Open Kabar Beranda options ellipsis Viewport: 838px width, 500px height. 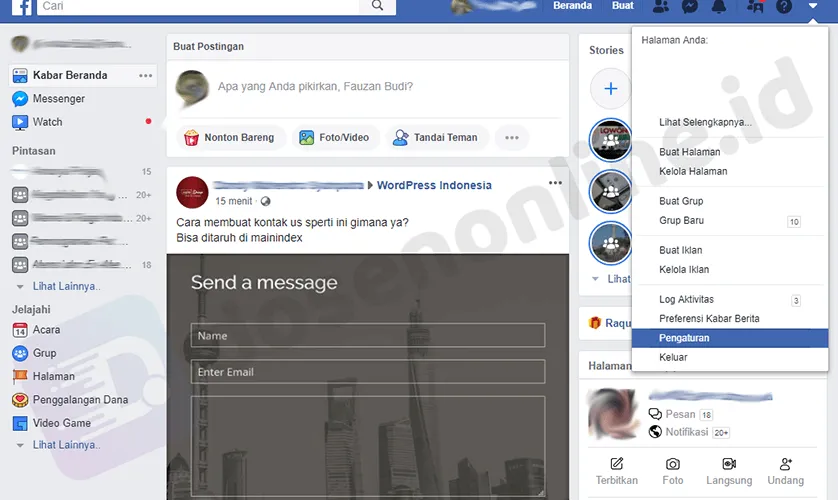[146, 76]
